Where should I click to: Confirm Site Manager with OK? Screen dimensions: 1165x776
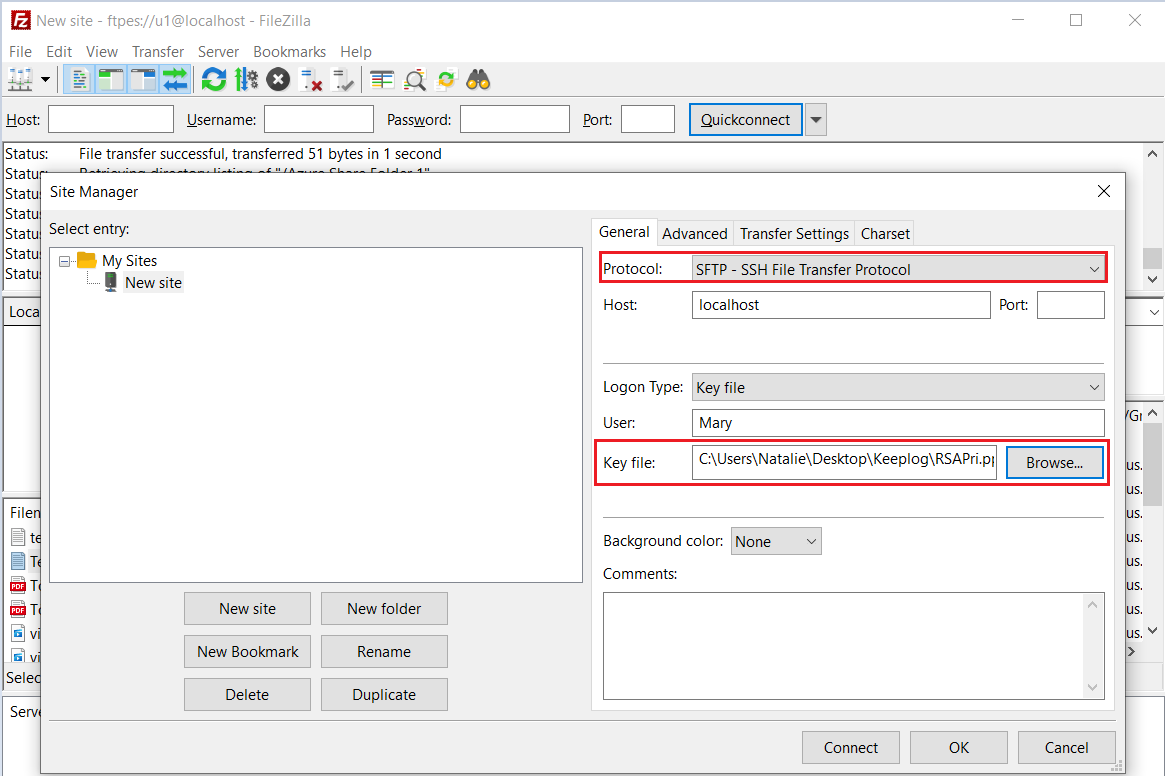(x=958, y=748)
